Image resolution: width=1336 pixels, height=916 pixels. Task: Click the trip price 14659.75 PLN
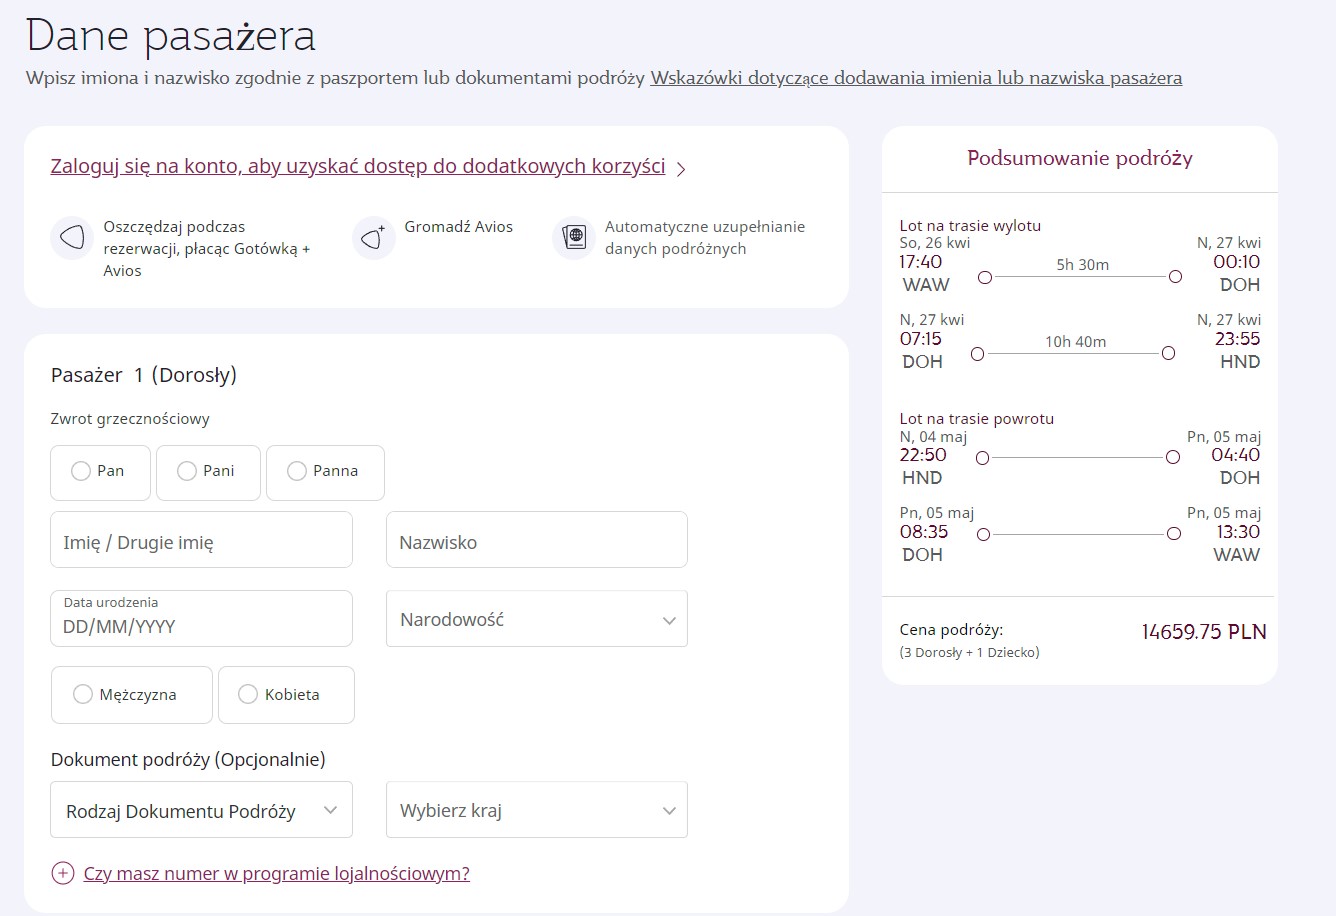[1204, 632]
